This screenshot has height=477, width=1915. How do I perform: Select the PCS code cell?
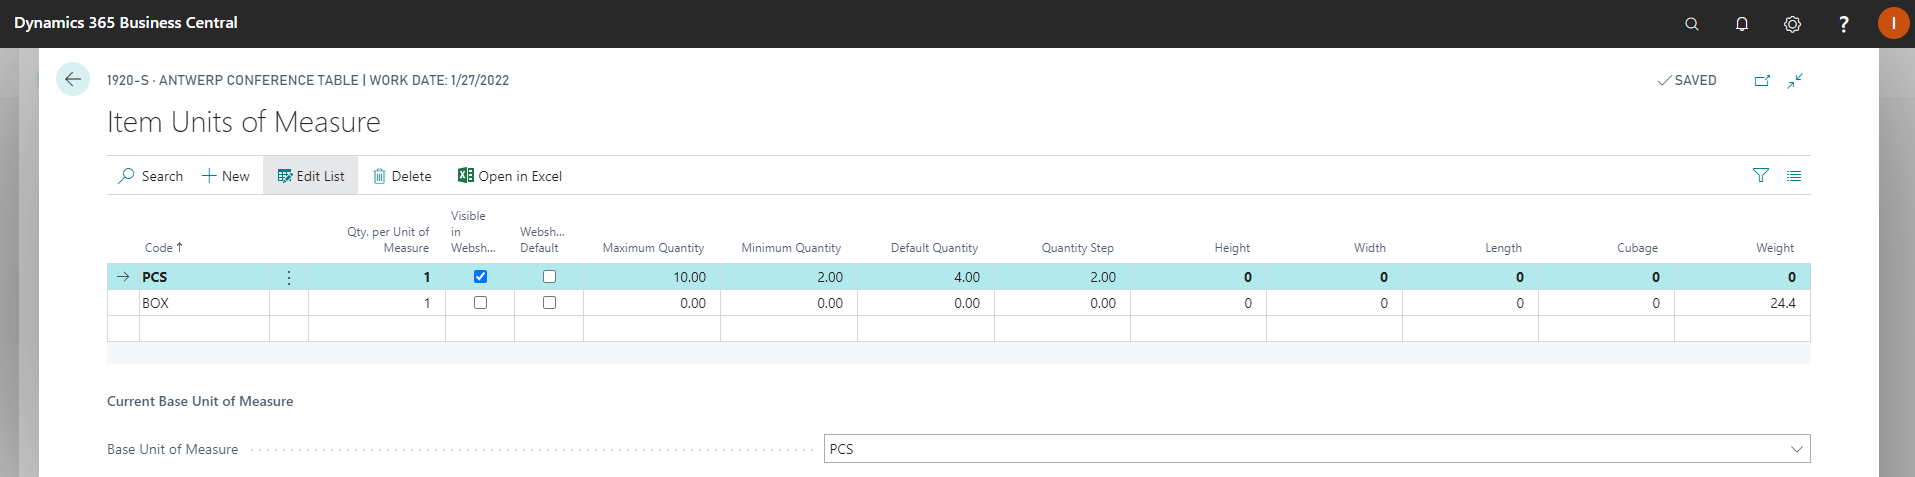click(x=204, y=277)
